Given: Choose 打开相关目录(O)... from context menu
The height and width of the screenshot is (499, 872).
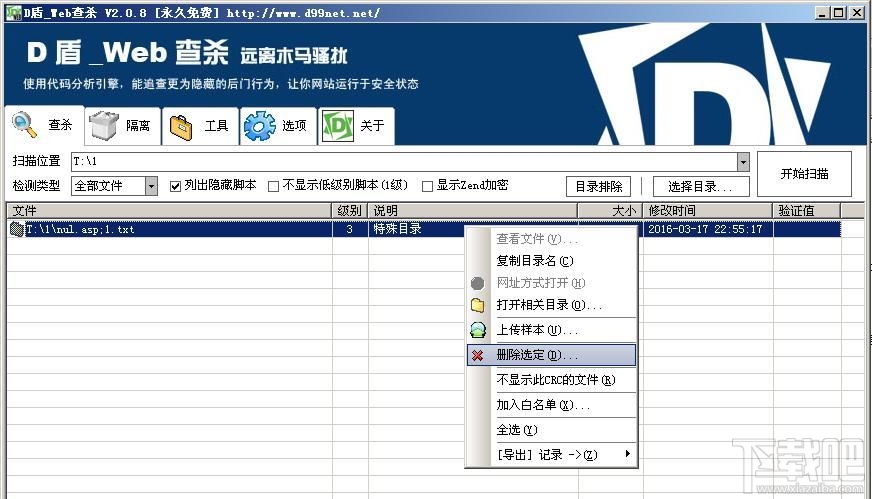Looking at the screenshot, I should tap(551, 305).
